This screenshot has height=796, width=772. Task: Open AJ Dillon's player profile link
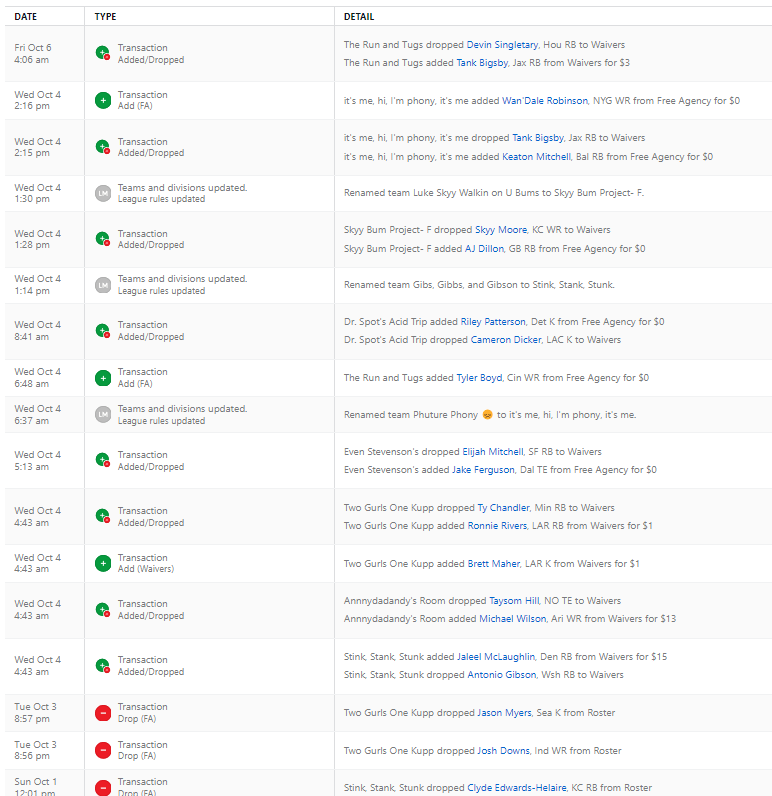pos(485,249)
